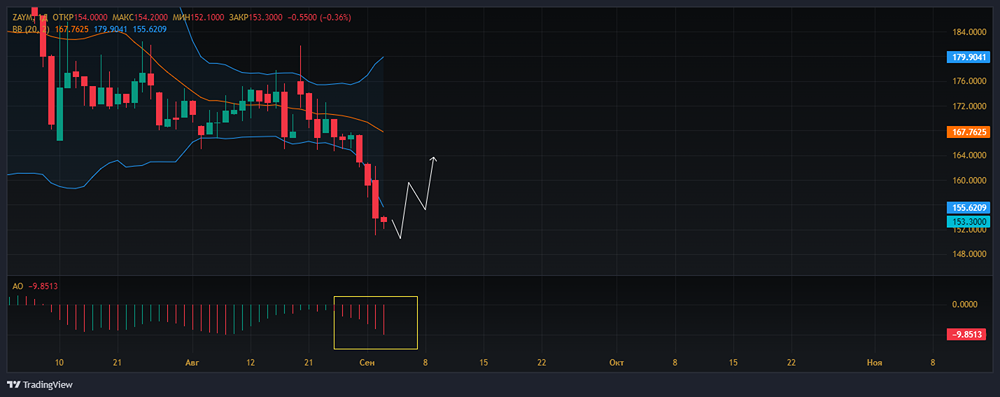The height and width of the screenshot is (397, 1000).
Task: Click the Сен month label on time axis
Action: (x=367, y=363)
